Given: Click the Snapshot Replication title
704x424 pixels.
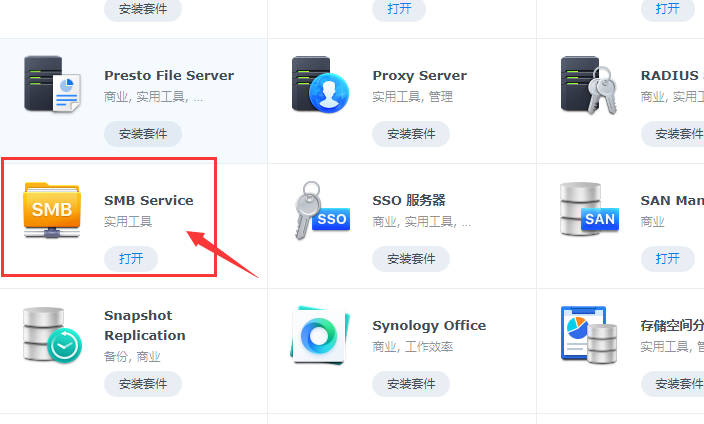Looking at the screenshot, I should point(145,325).
